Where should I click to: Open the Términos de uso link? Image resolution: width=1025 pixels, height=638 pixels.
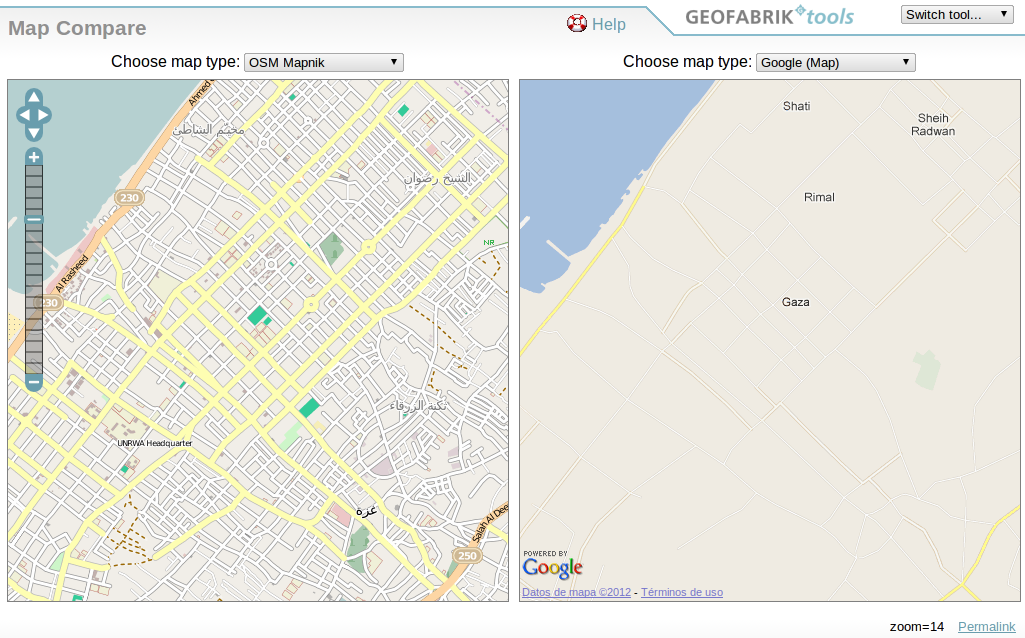pos(681,592)
